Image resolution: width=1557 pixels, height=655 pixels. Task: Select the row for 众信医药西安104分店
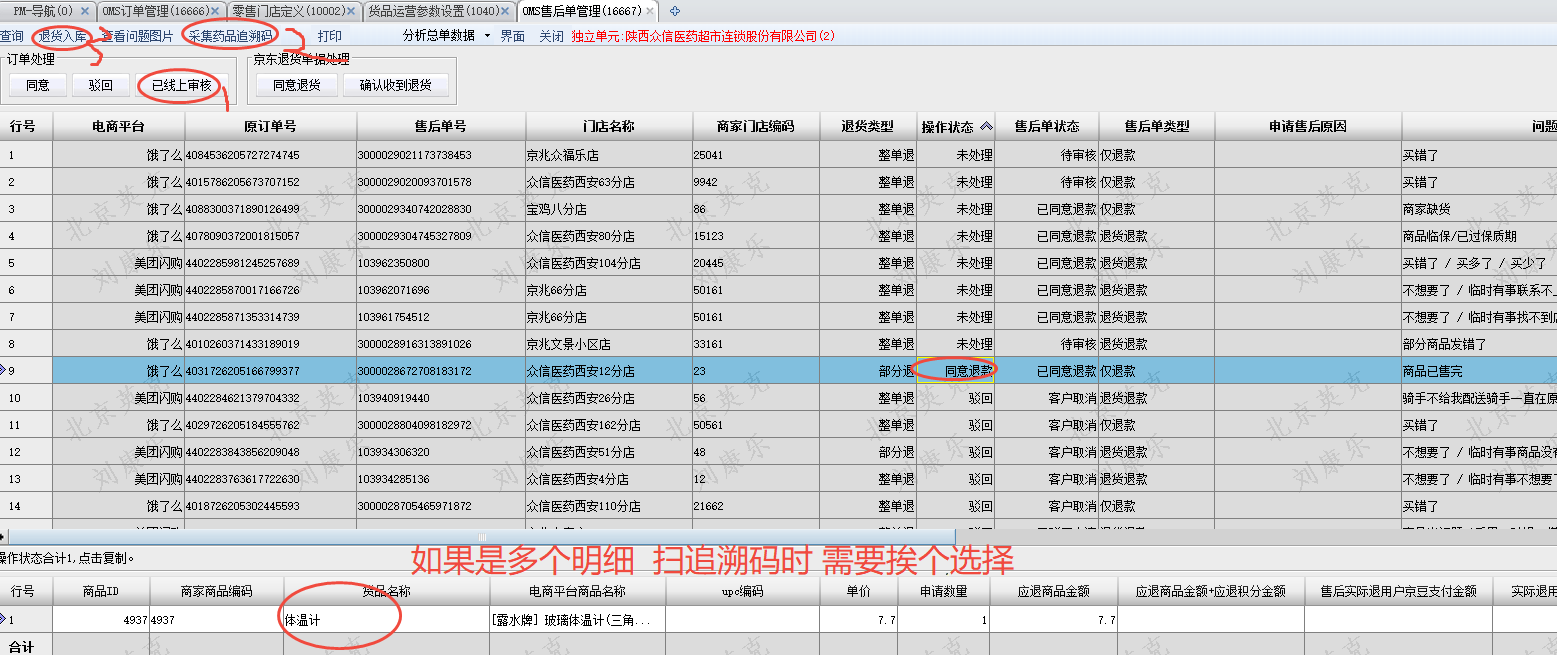pos(778,263)
